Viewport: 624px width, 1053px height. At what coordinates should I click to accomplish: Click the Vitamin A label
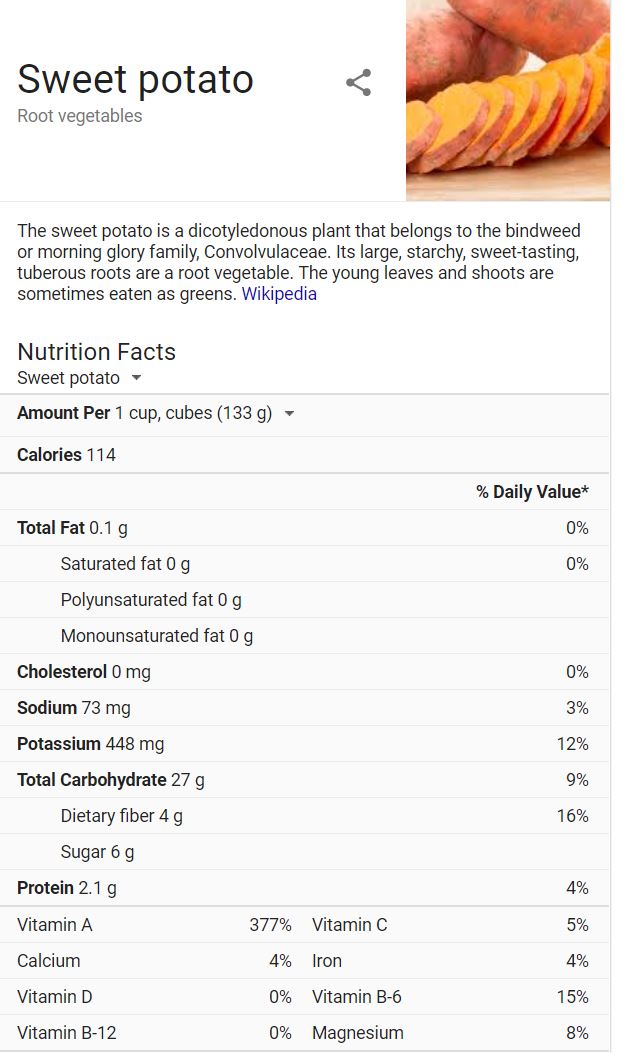pos(55,925)
